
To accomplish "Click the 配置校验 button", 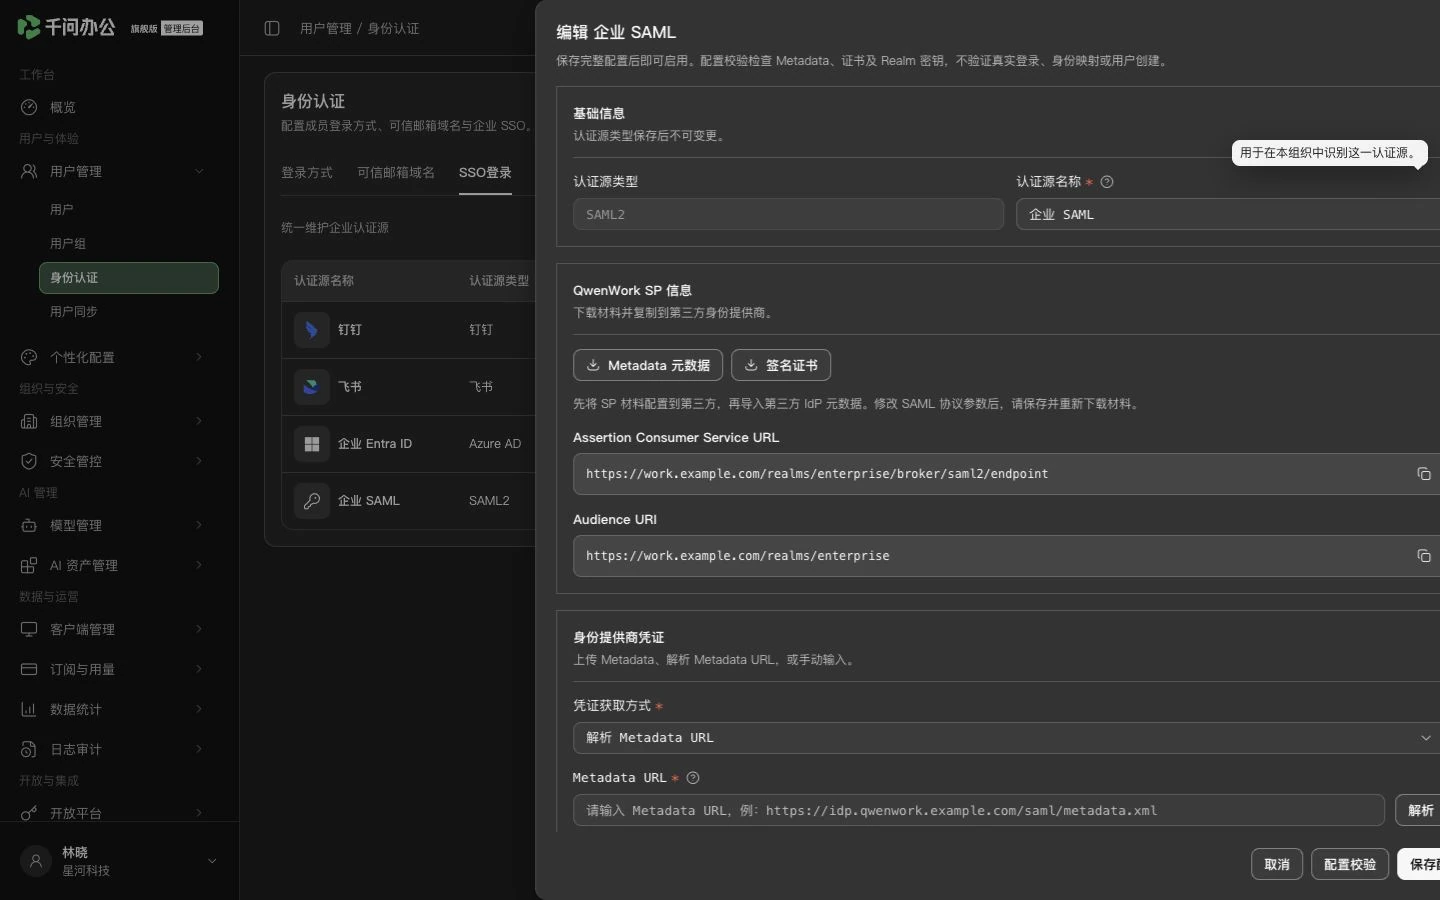I will [1350, 864].
